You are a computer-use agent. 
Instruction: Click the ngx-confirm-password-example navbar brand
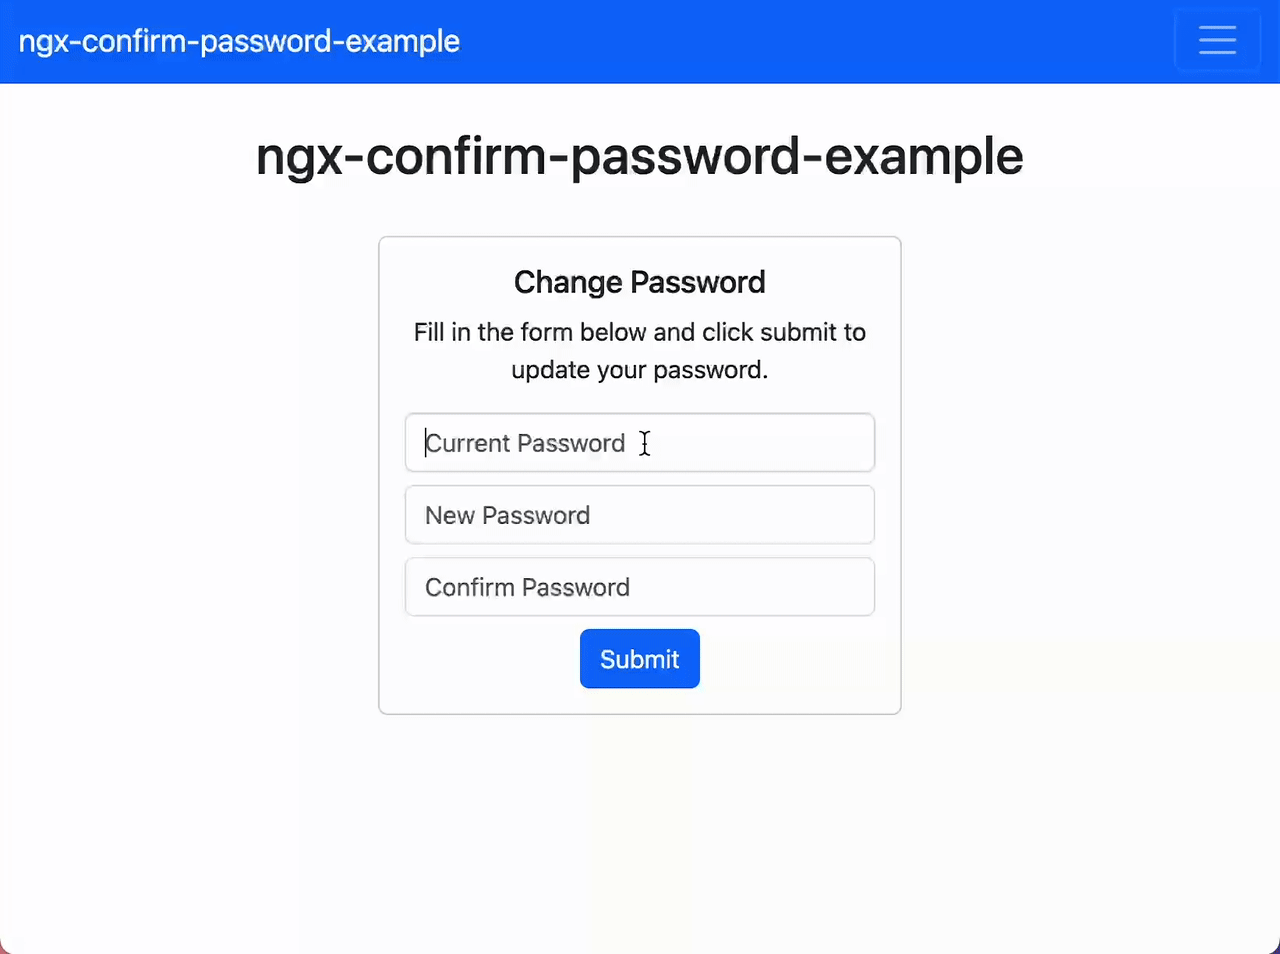pyautogui.click(x=239, y=41)
